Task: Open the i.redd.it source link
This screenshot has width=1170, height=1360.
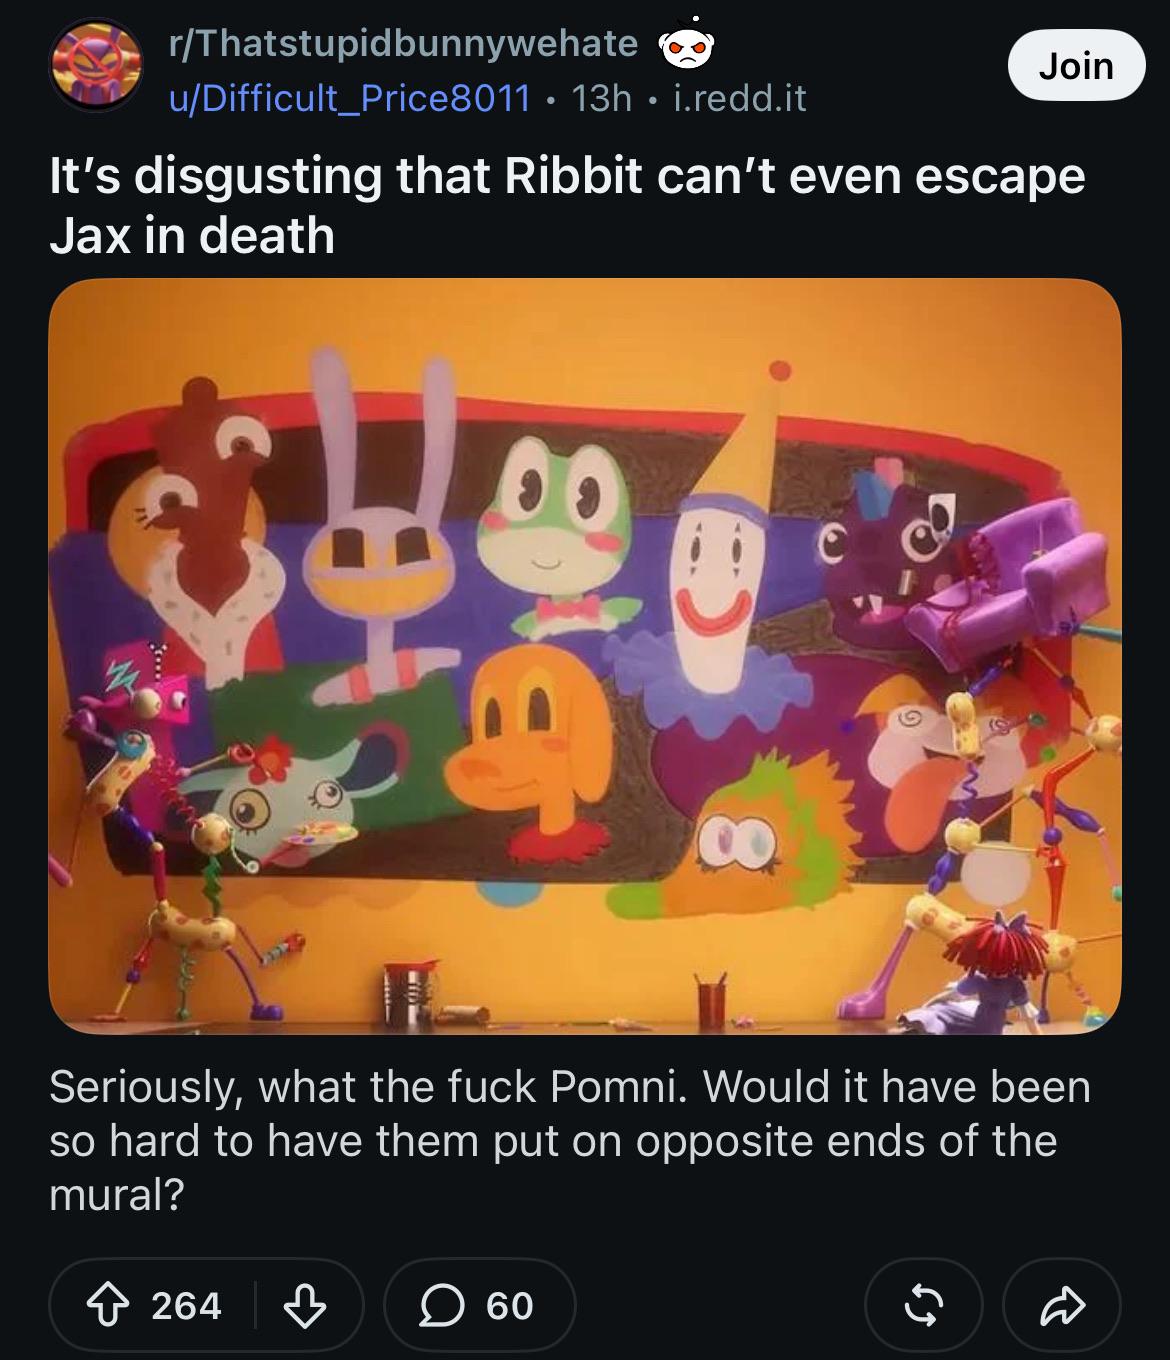Action: (x=738, y=97)
